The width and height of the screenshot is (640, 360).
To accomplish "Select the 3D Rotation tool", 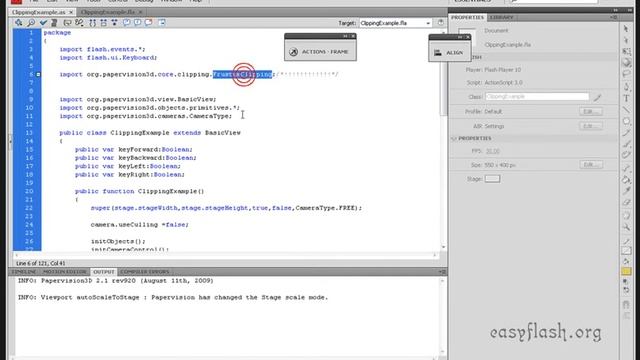I will coord(626,63).
